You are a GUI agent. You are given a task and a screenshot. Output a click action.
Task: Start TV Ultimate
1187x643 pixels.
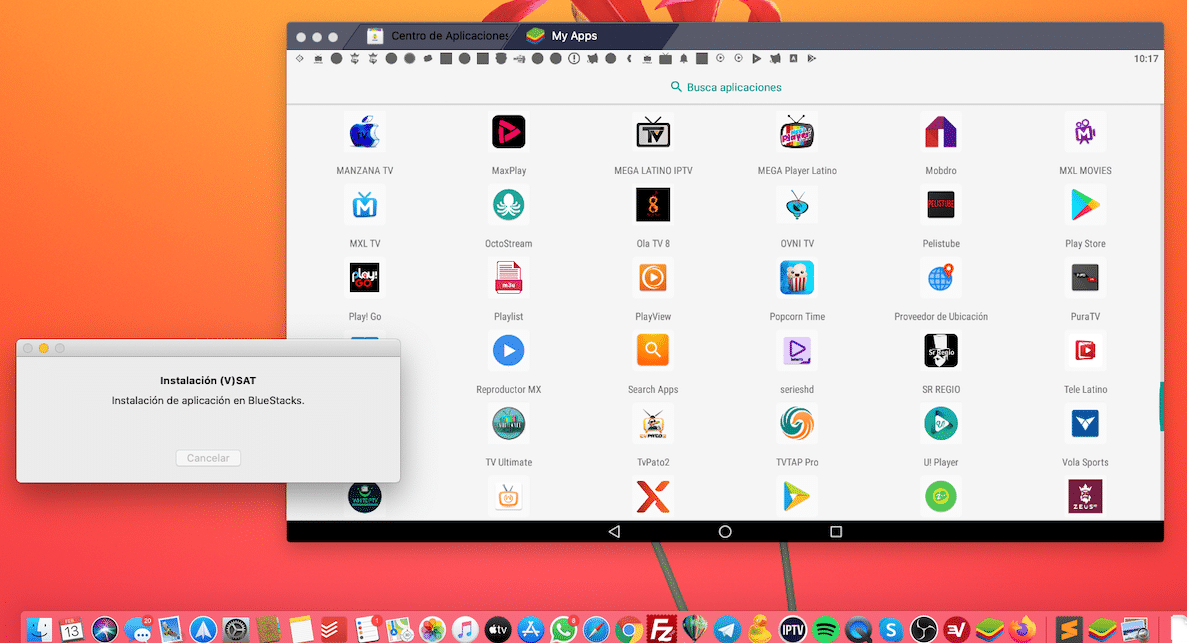click(508, 423)
